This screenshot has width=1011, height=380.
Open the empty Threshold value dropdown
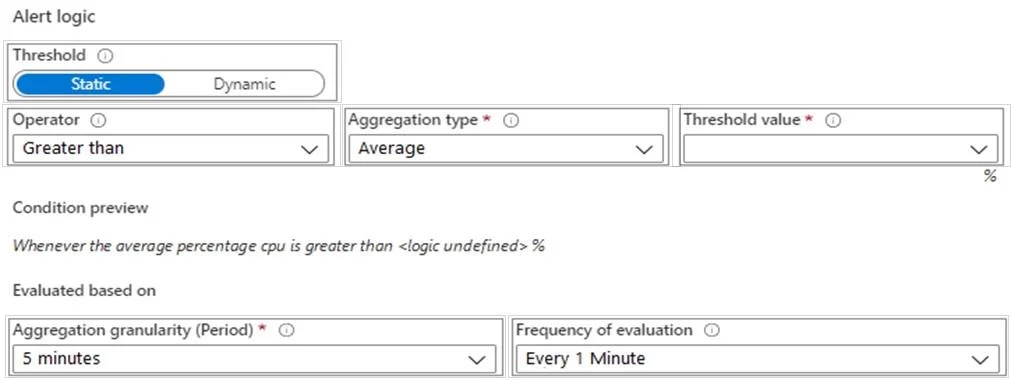point(841,148)
